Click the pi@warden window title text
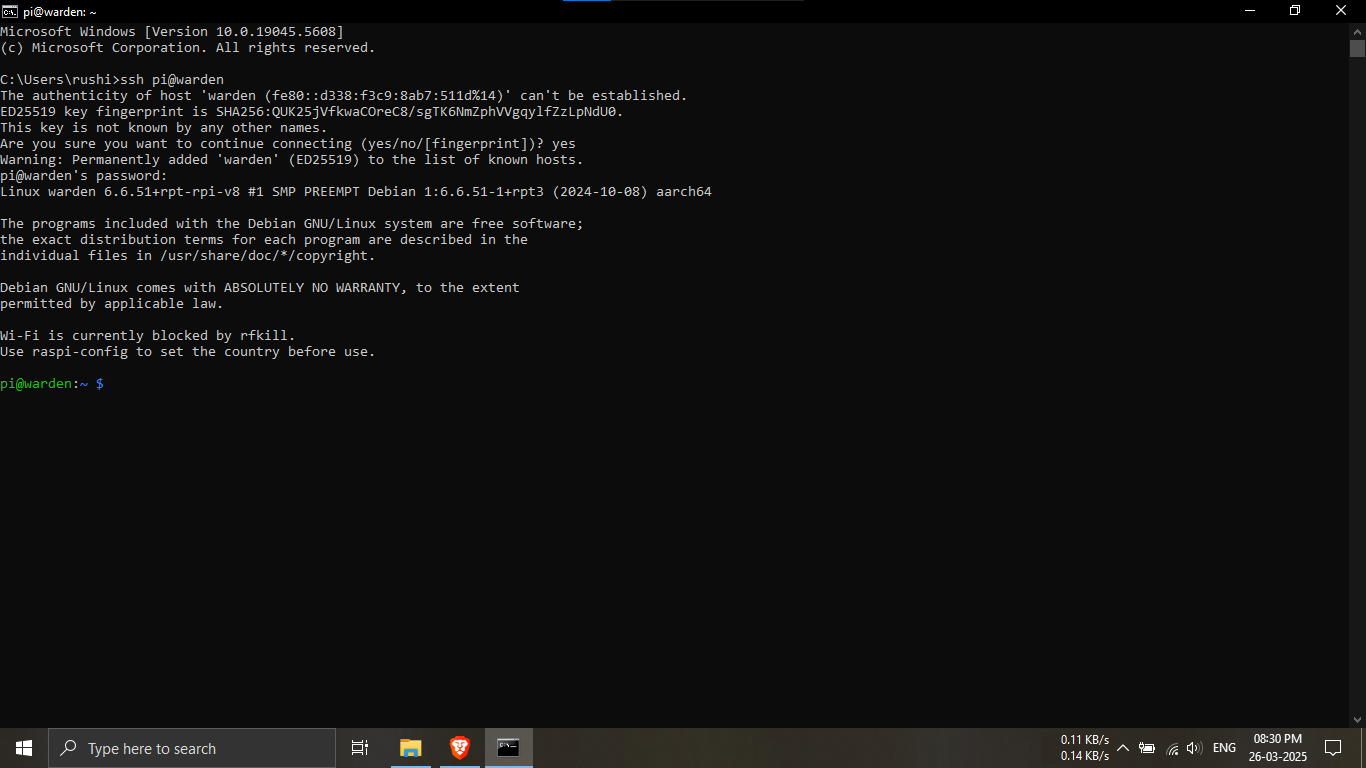The width and height of the screenshot is (1366, 768). (60, 11)
